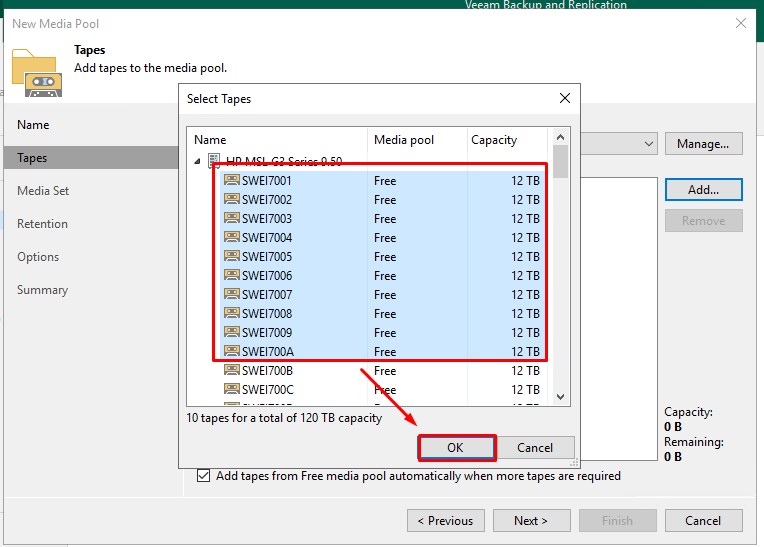764x547 pixels.
Task: Open the Retention step in the wizard
Action: click(x=42, y=224)
